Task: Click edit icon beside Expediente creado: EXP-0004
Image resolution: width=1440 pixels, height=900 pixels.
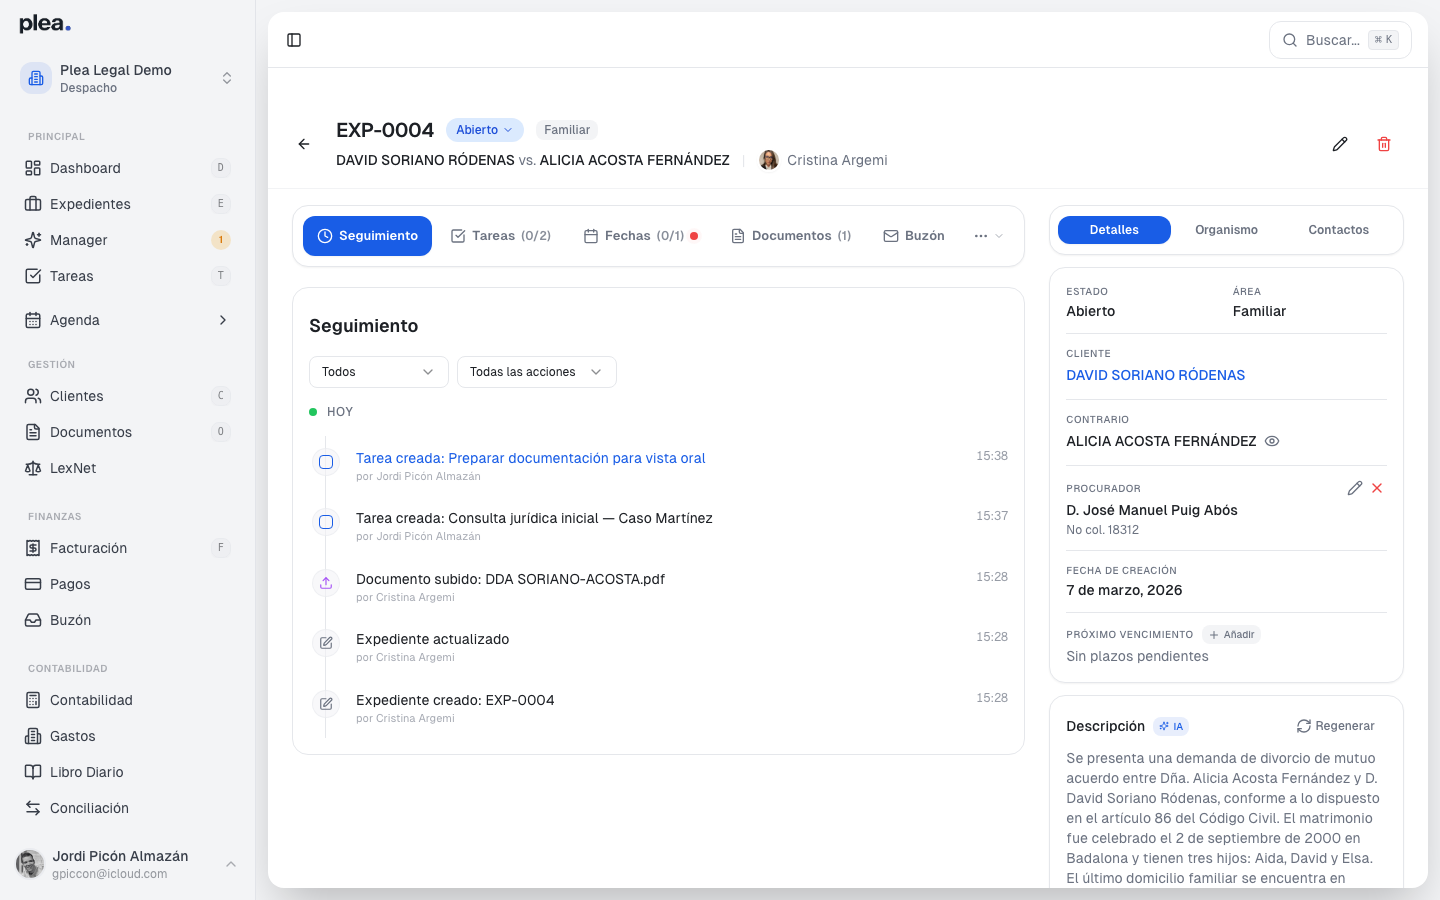Action: tap(326, 704)
